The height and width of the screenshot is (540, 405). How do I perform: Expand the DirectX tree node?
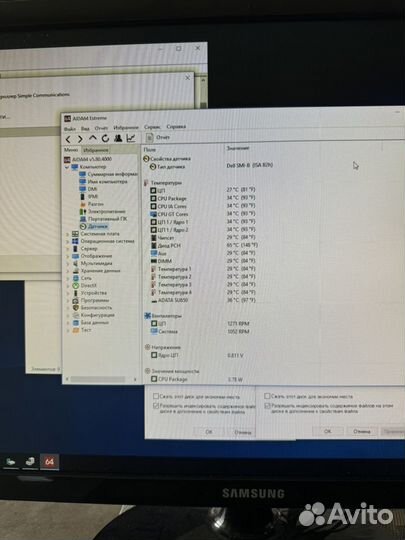[x=68, y=286]
